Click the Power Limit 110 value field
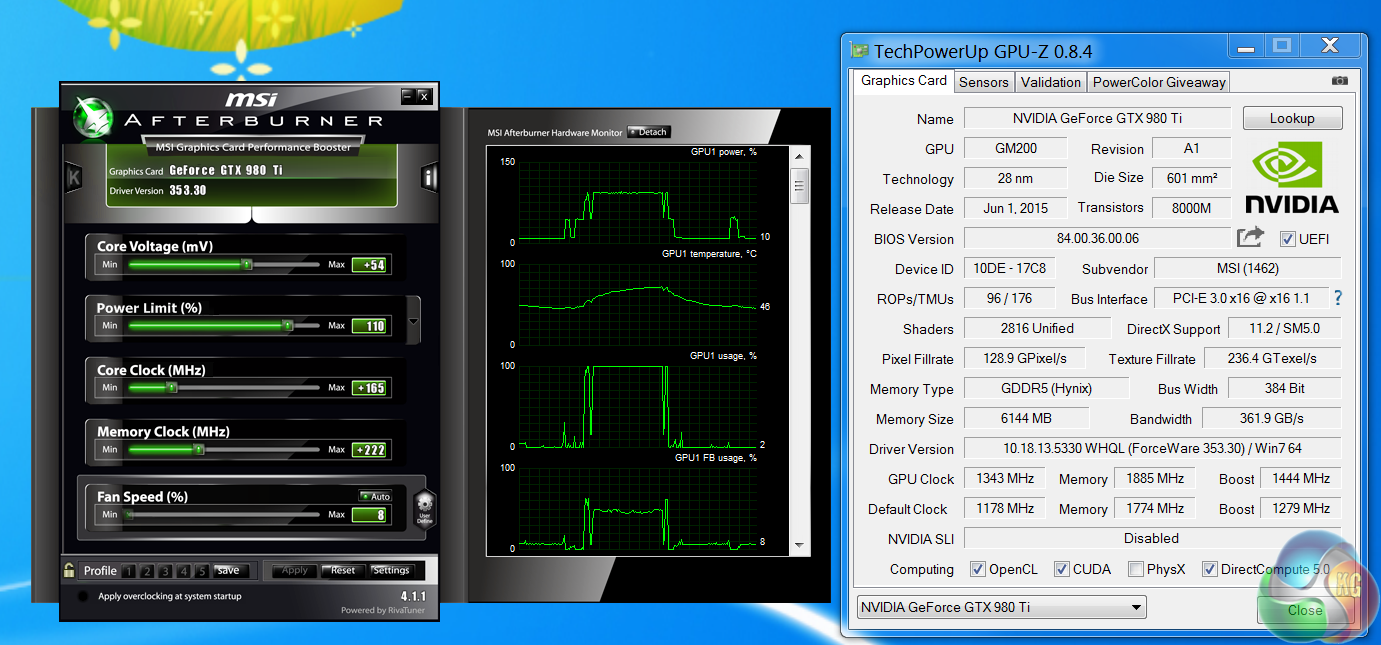Image resolution: width=1381 pixels, height=645 pixels. pyautogui.click(x=369, y=326)
